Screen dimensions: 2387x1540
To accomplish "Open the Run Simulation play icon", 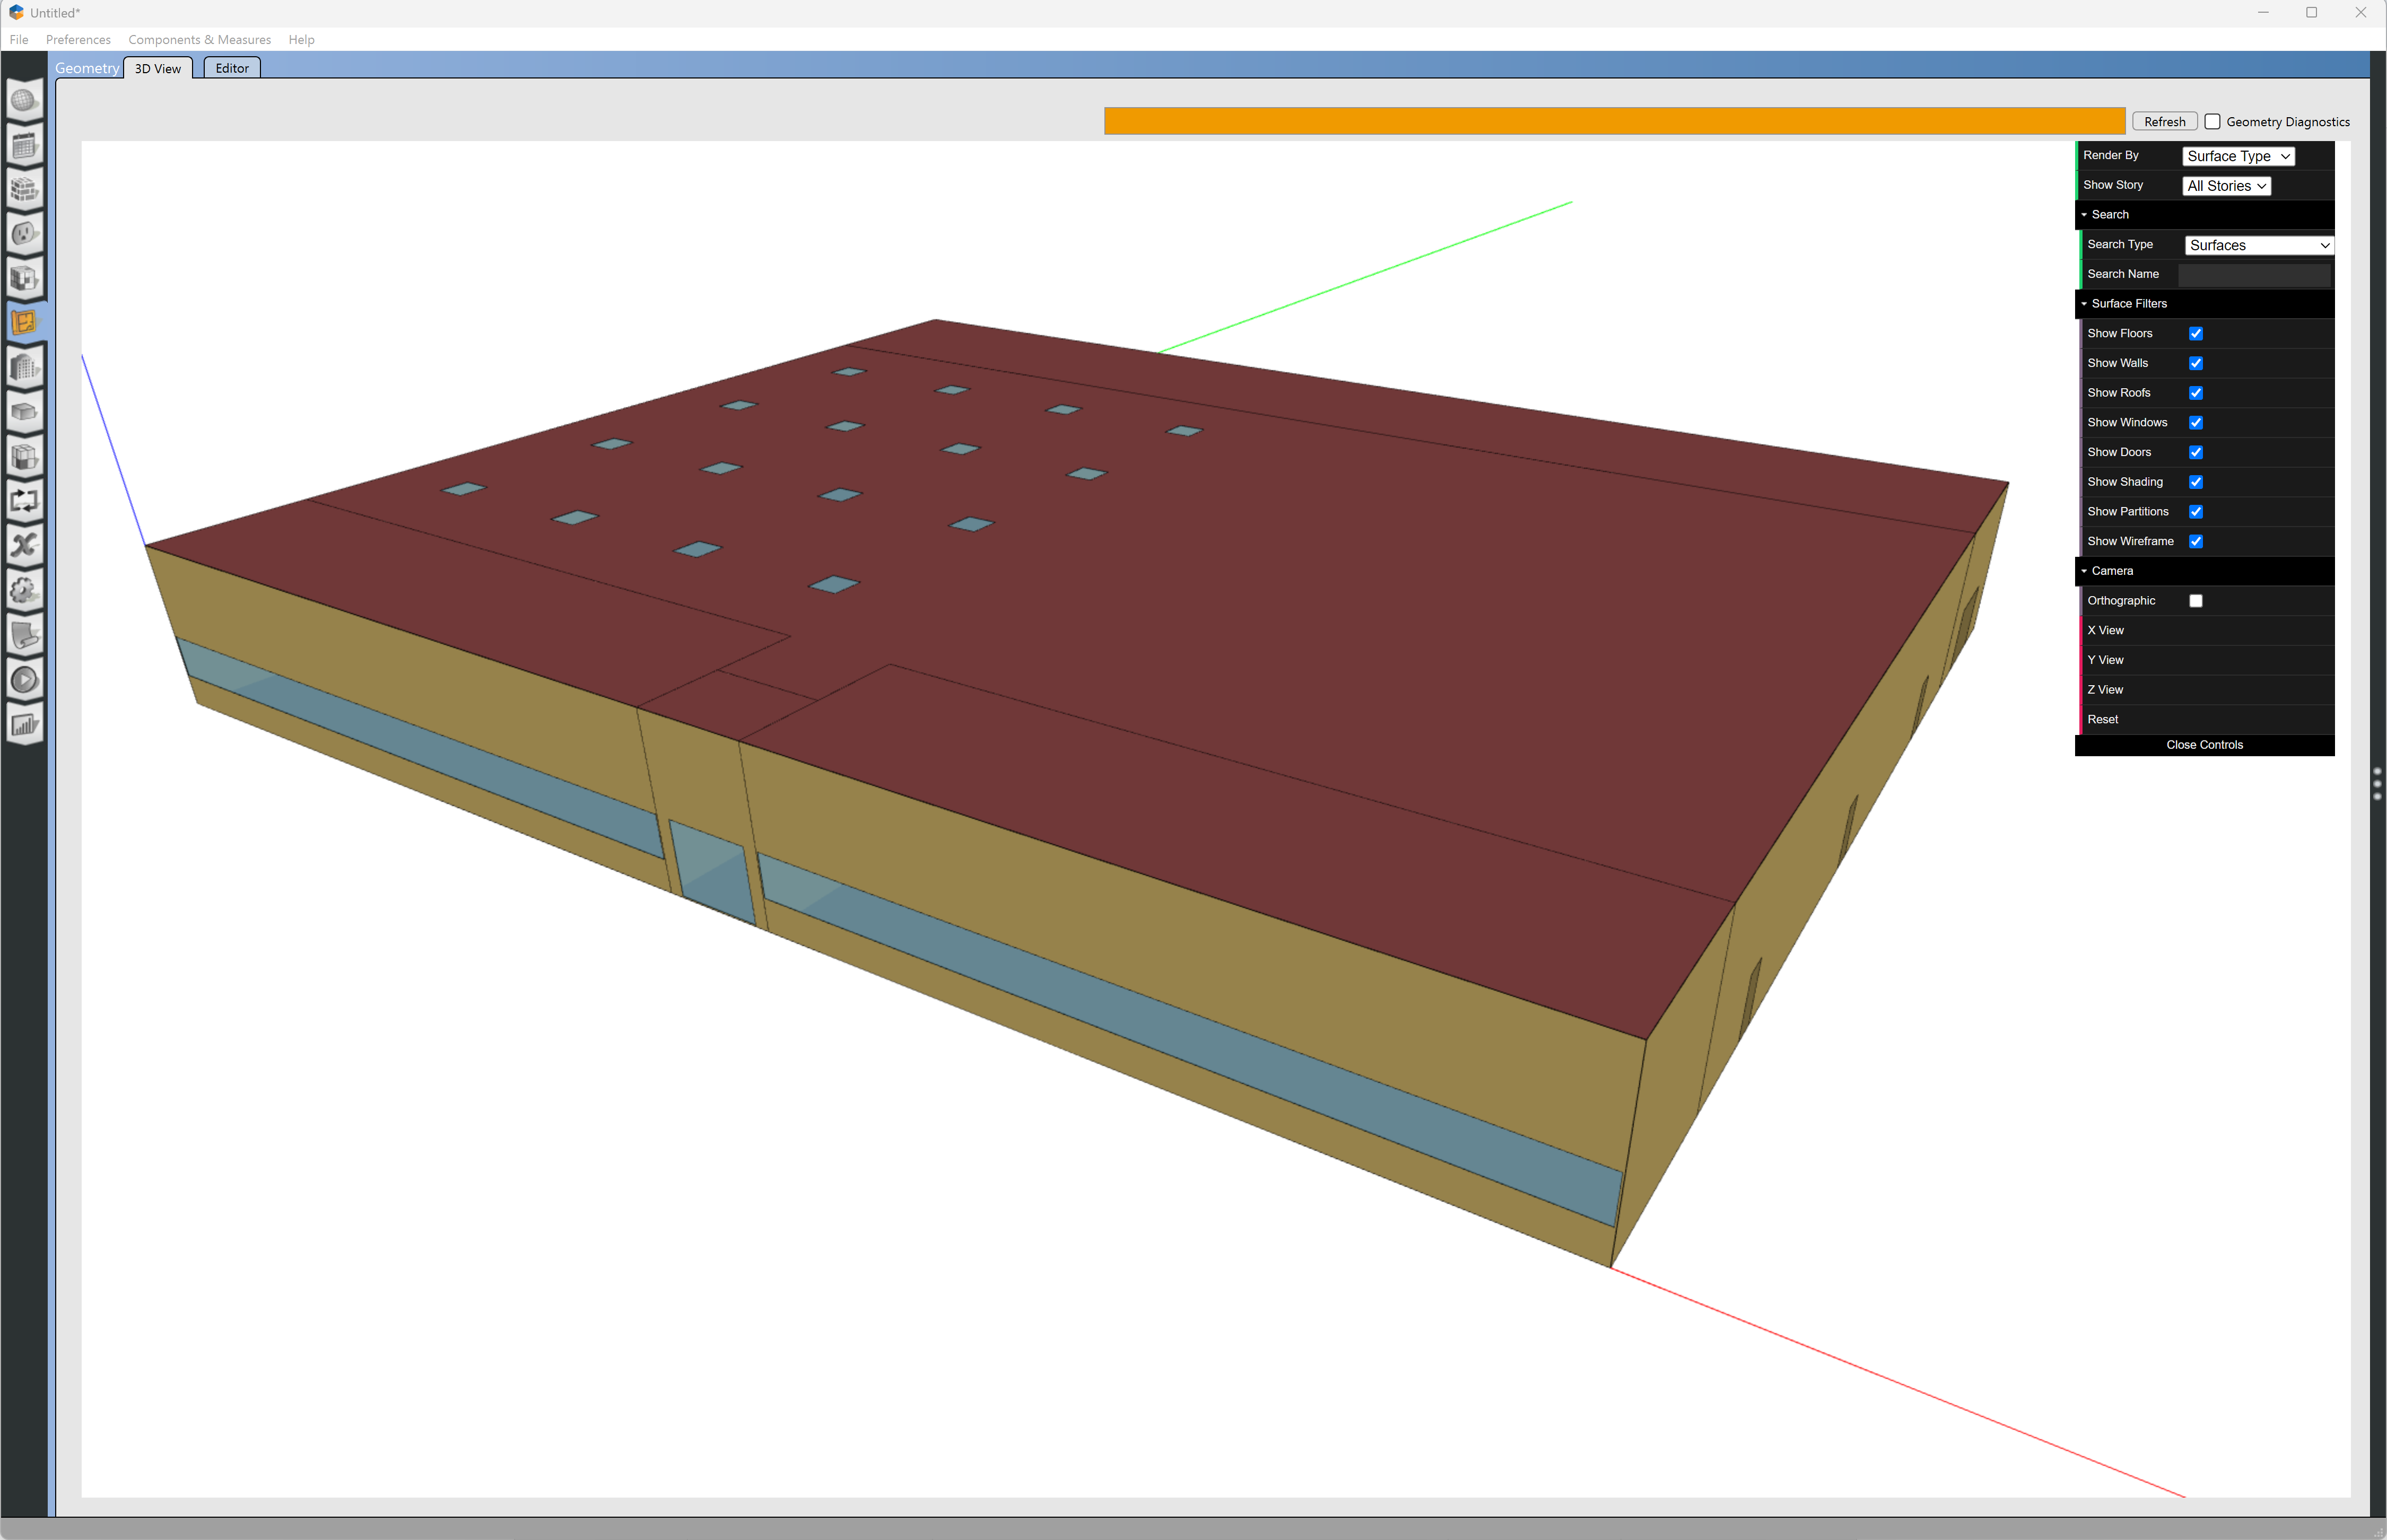I will point(24,680).
